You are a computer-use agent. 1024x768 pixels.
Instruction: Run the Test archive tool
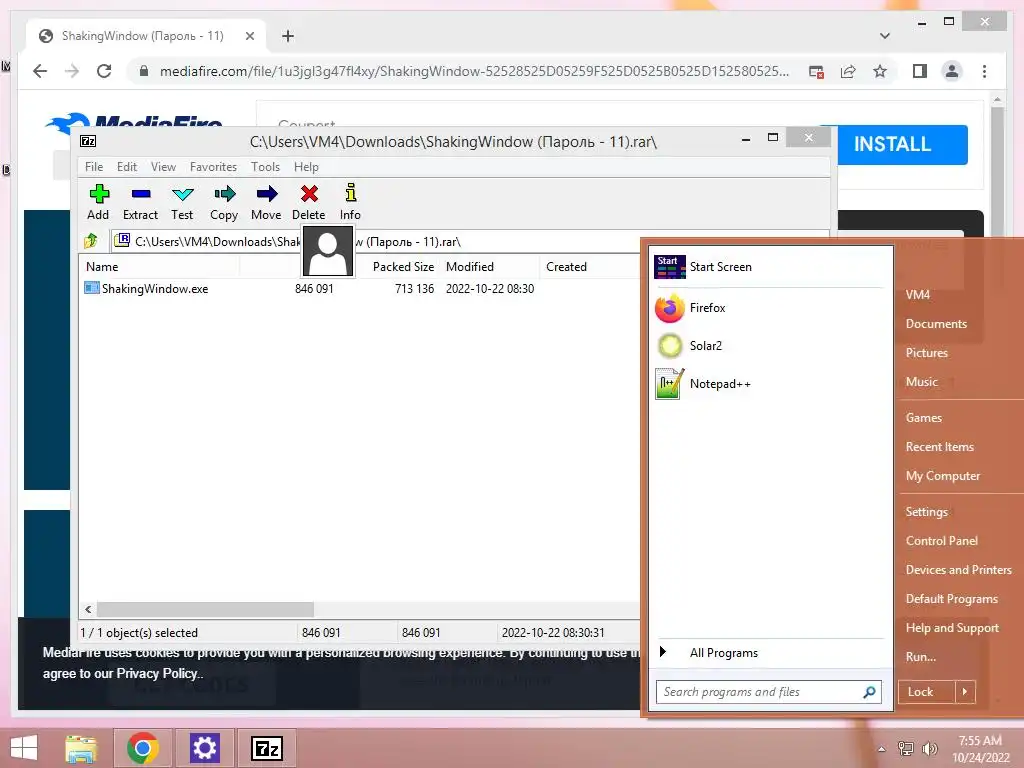[182, 202]
